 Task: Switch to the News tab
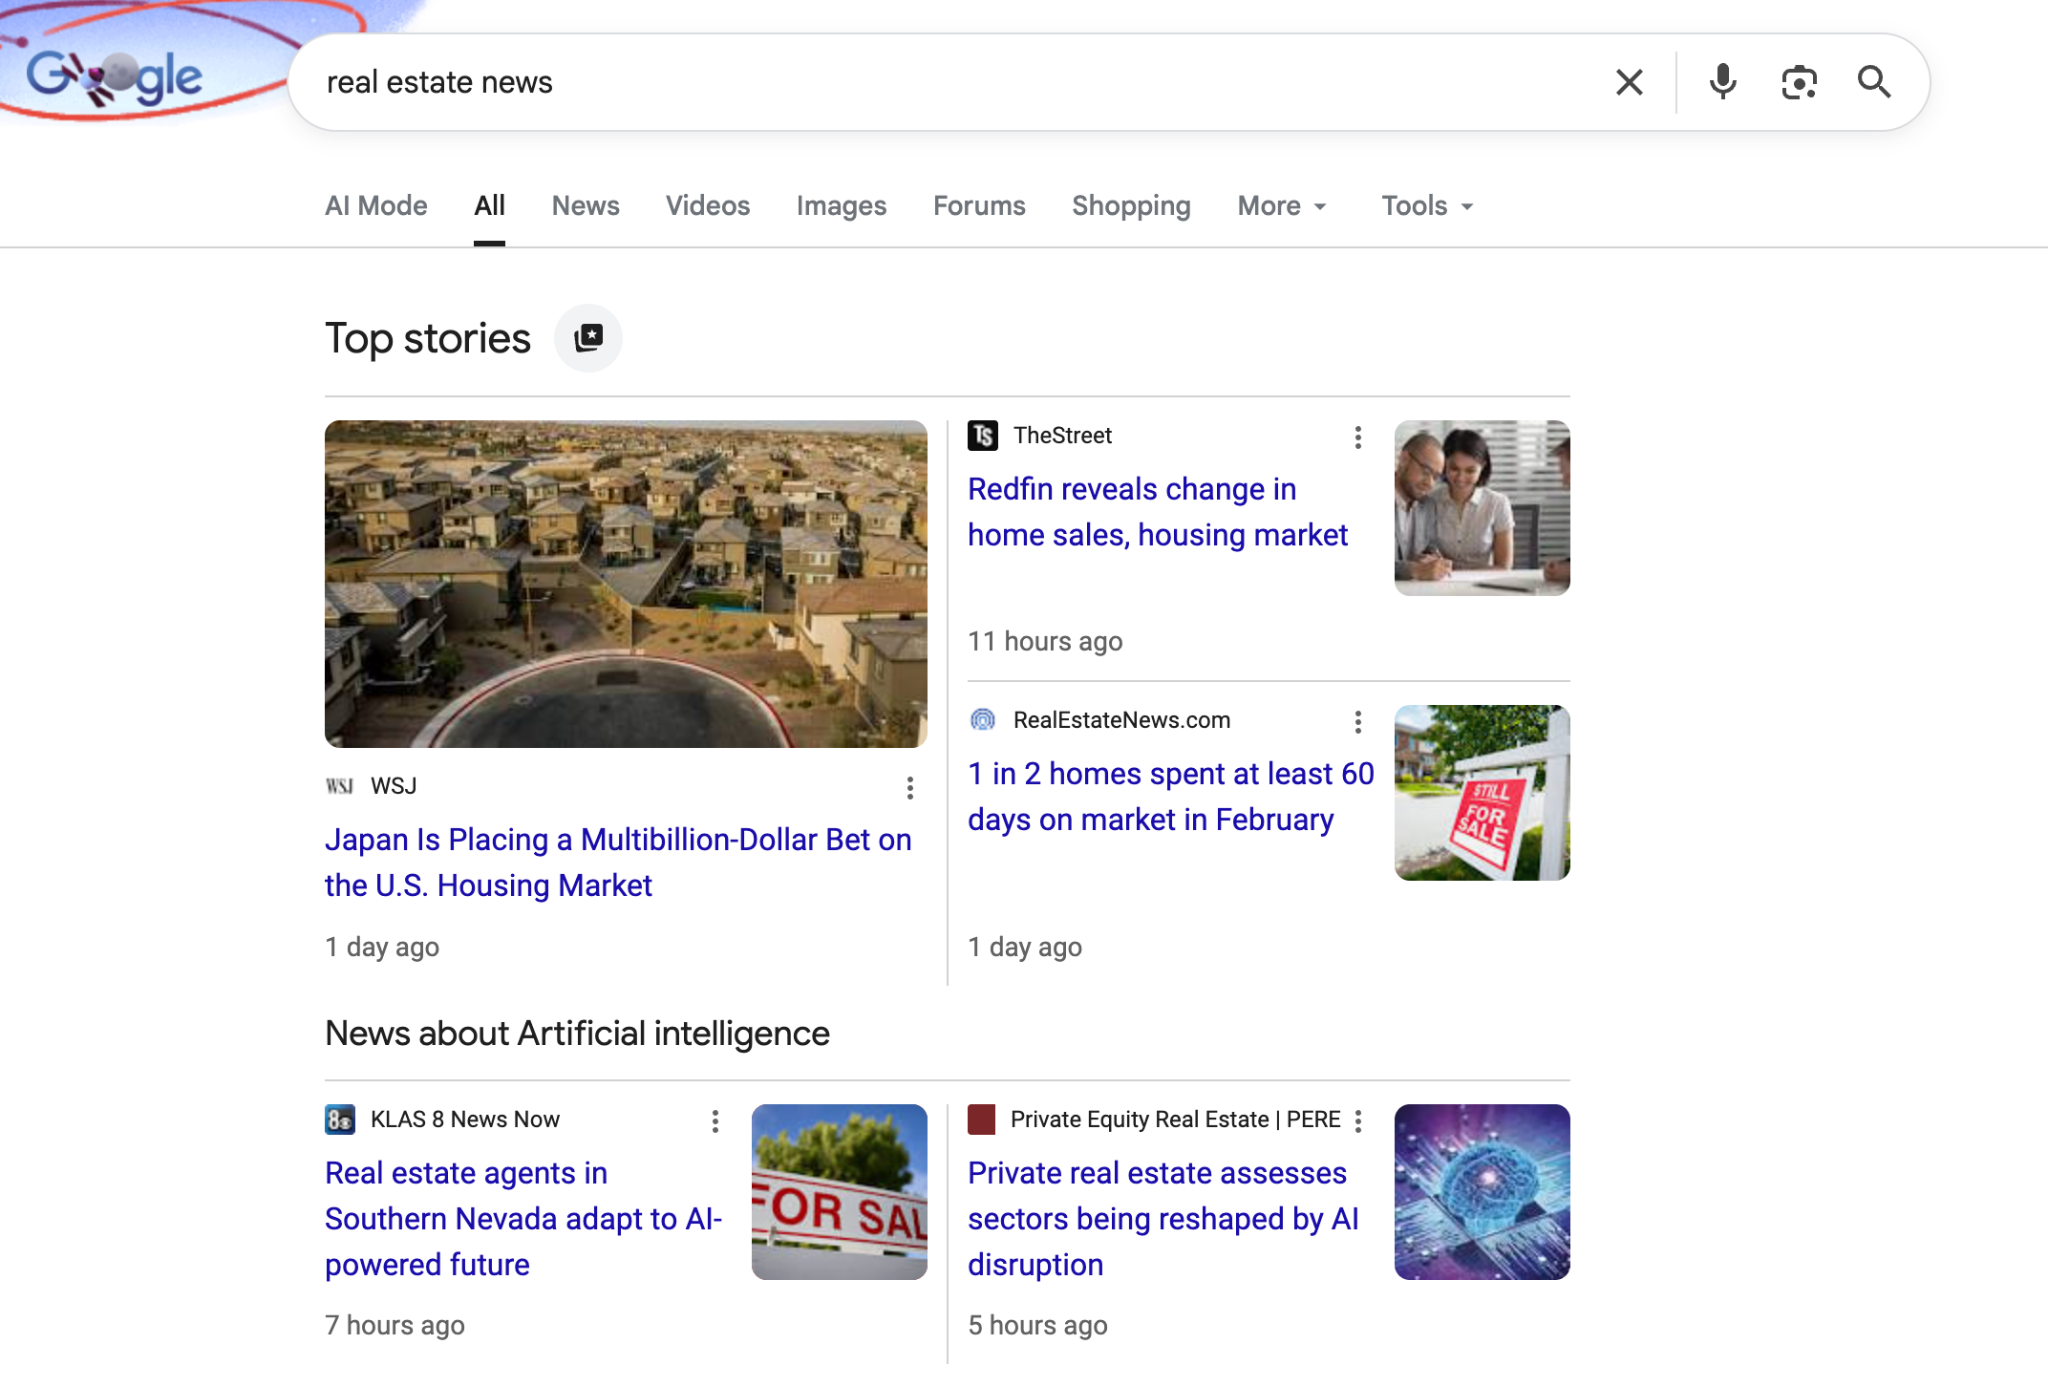pyautogui.click(x=585, y=206)
